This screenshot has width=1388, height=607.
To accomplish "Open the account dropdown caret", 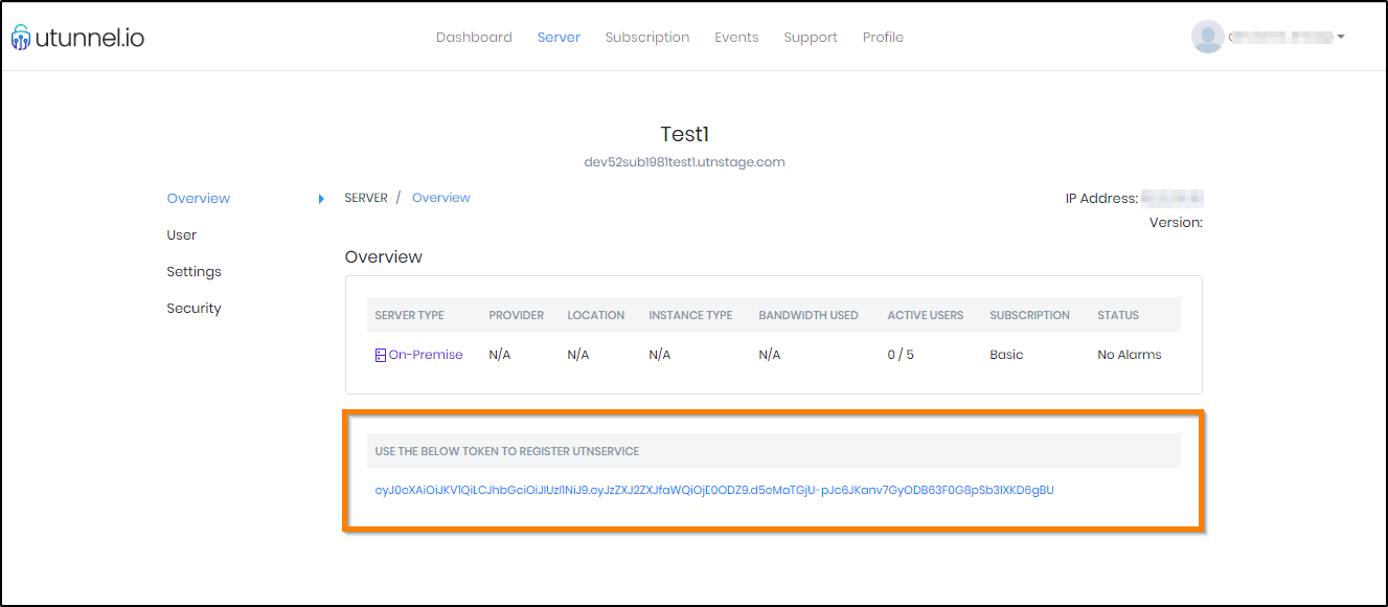I will click(1340, 37).
